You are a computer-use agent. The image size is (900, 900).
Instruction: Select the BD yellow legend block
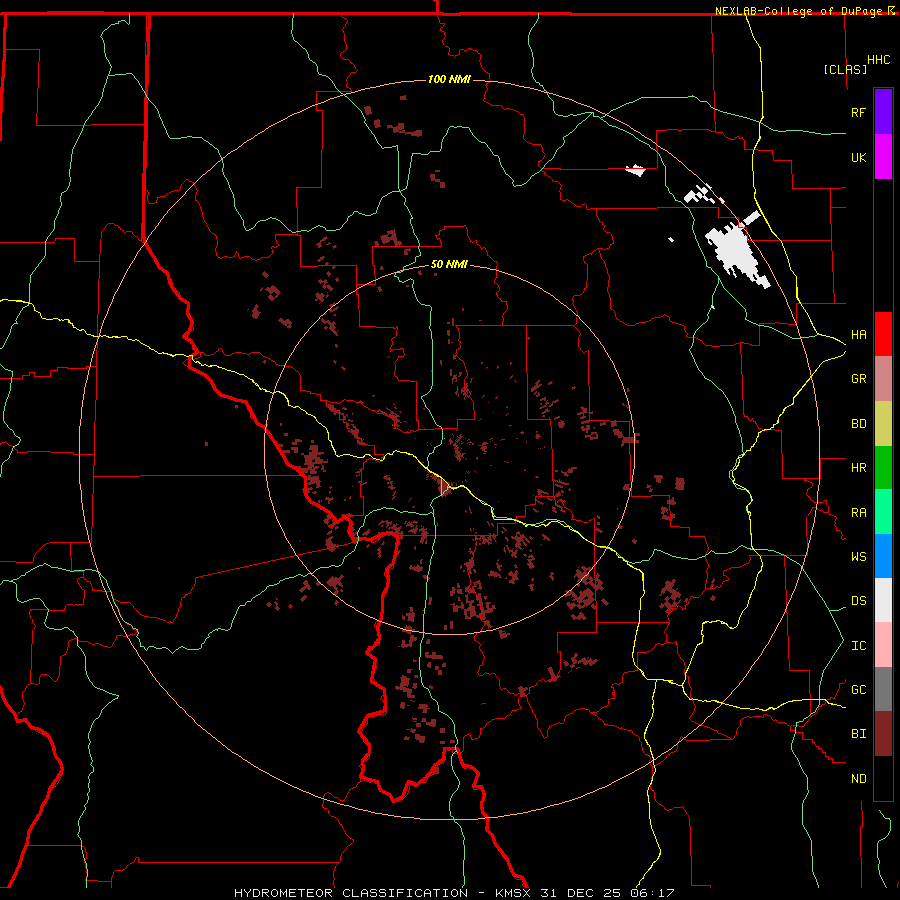883,424
